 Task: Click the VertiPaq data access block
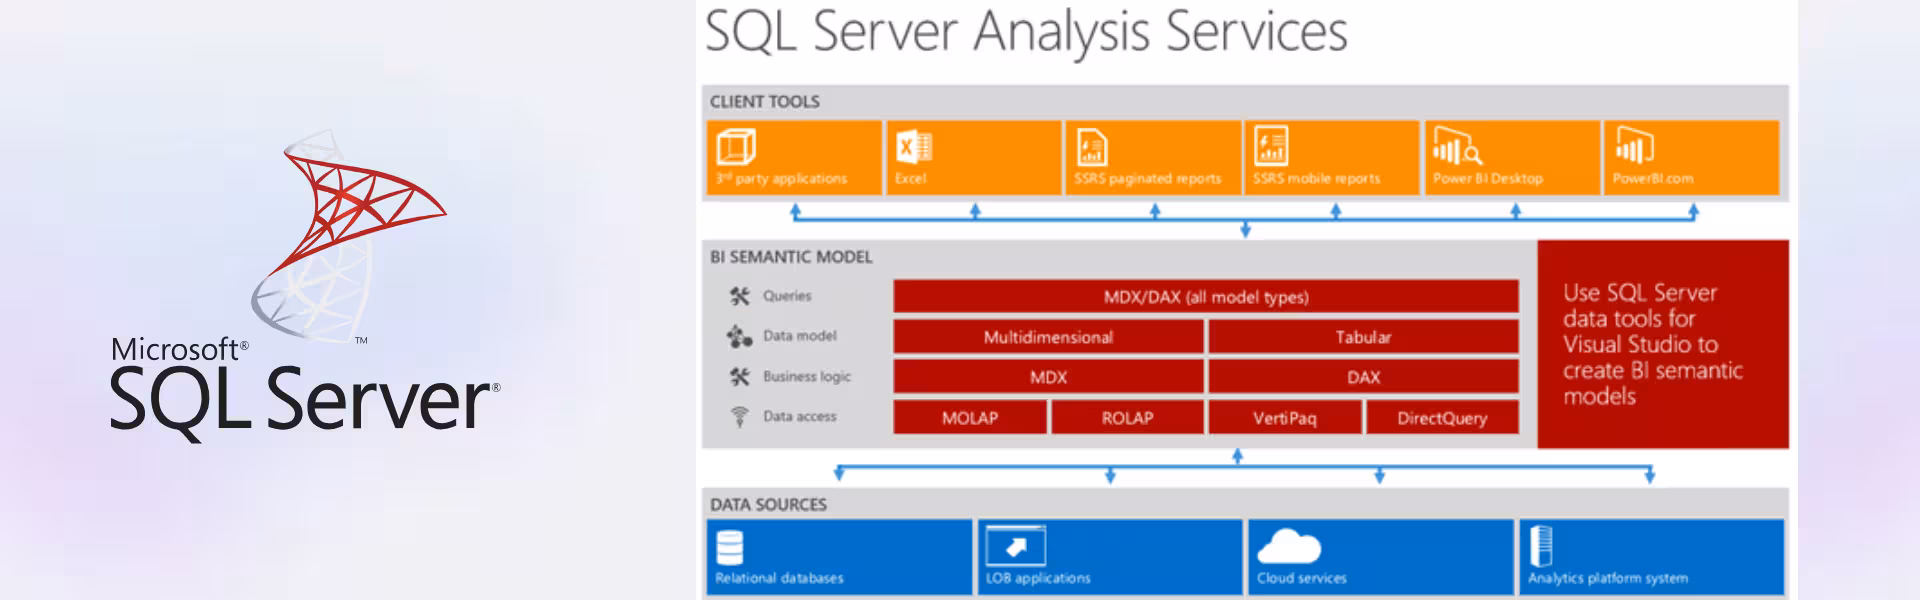pos(1285,417)
